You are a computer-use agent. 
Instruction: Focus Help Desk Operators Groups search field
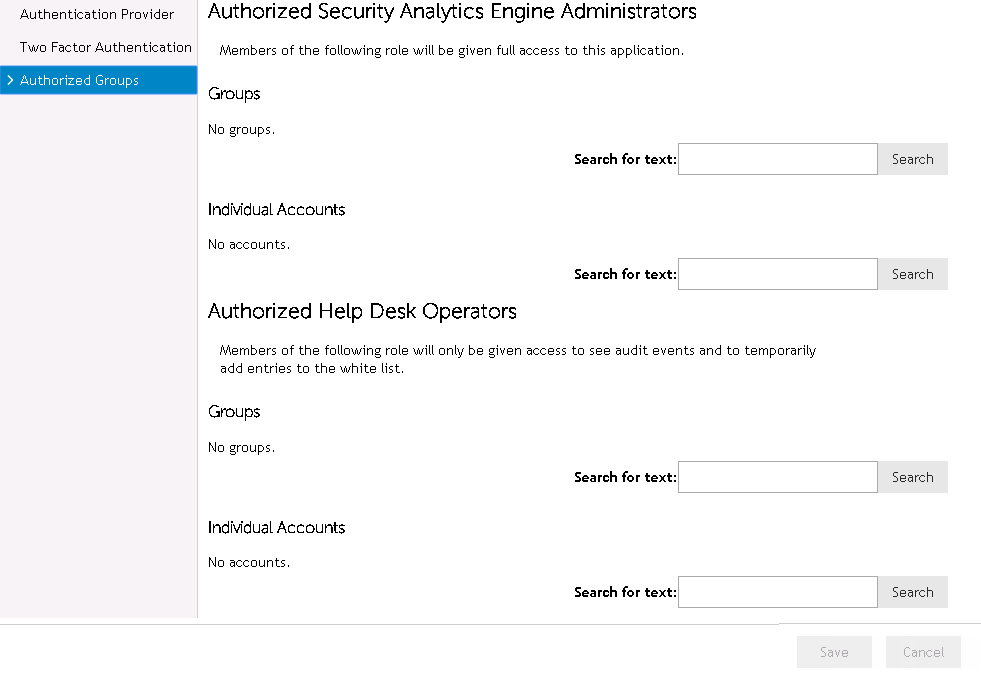pos(777,477)
